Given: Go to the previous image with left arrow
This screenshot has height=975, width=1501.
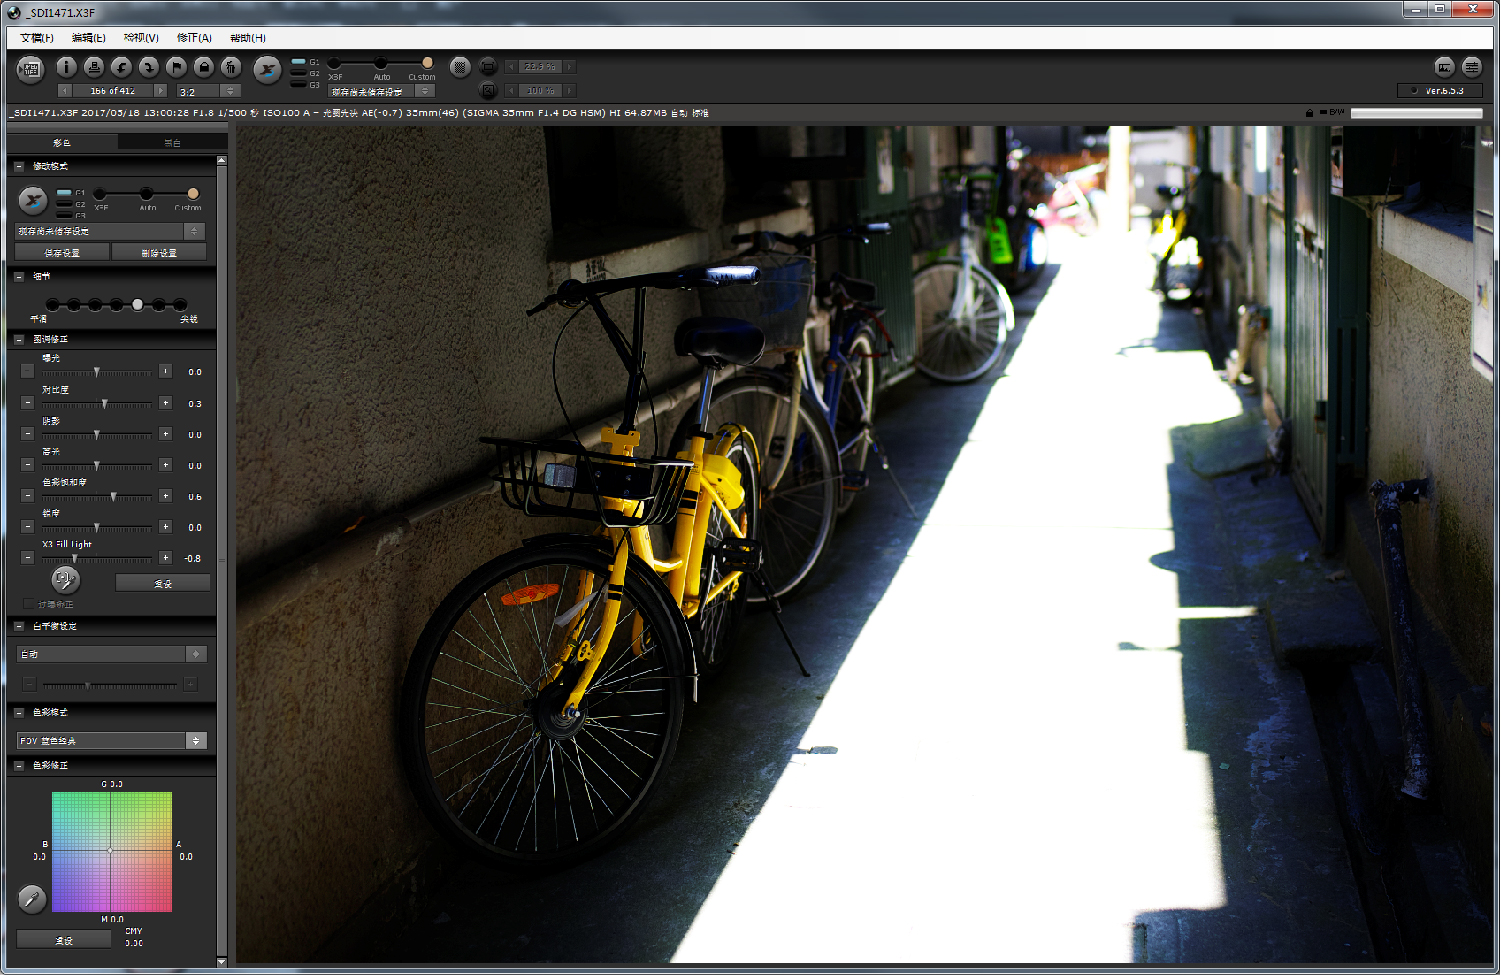Looking at the screenshot, I should 65,91.
